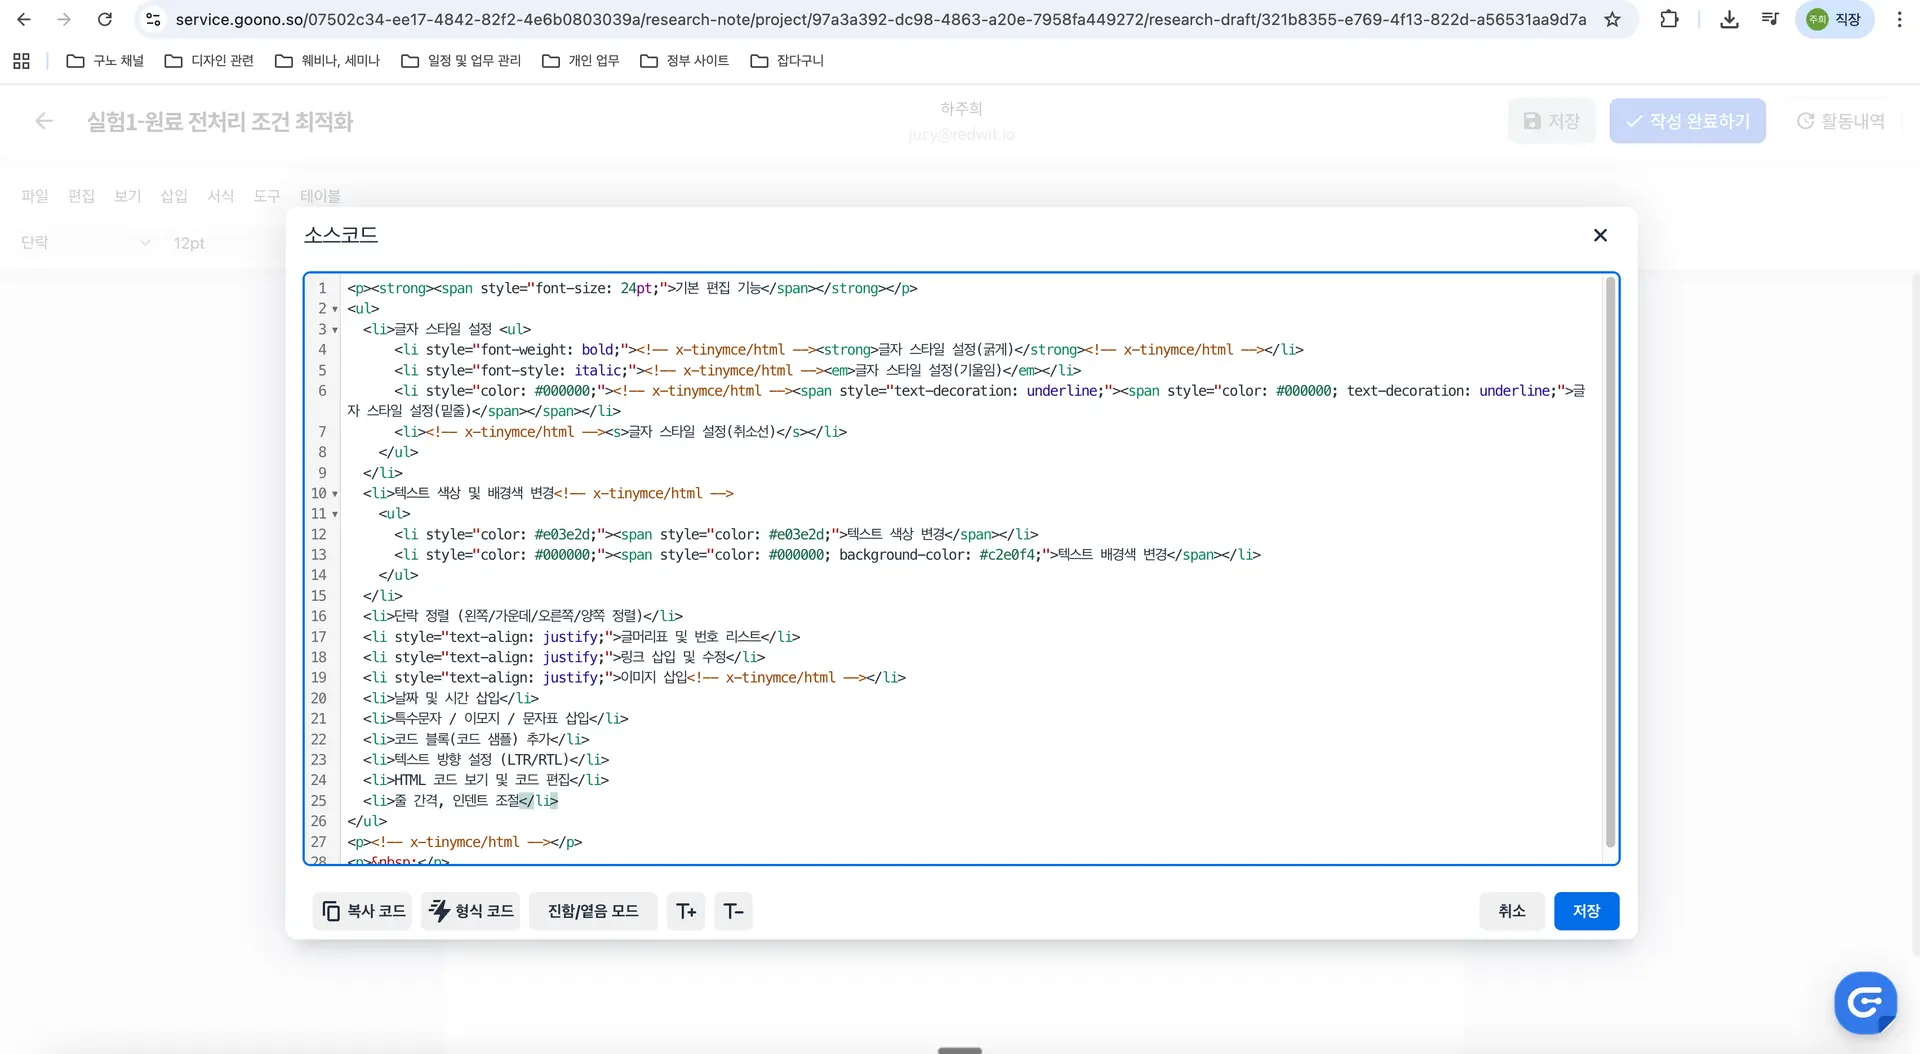Bookmark this page with the star icon
This screenshot has width=1920, height=1054.
[1612, 19]
